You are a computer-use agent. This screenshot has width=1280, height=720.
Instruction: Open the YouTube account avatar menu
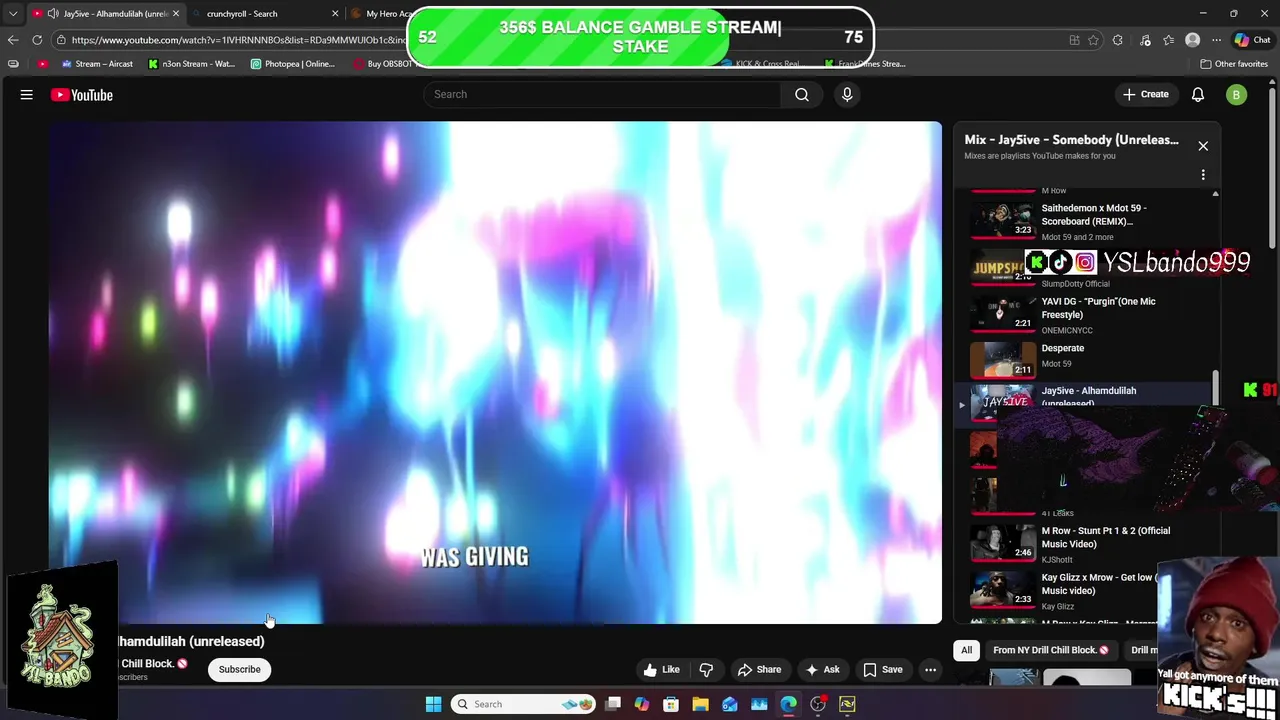(x=1237, y=95)
